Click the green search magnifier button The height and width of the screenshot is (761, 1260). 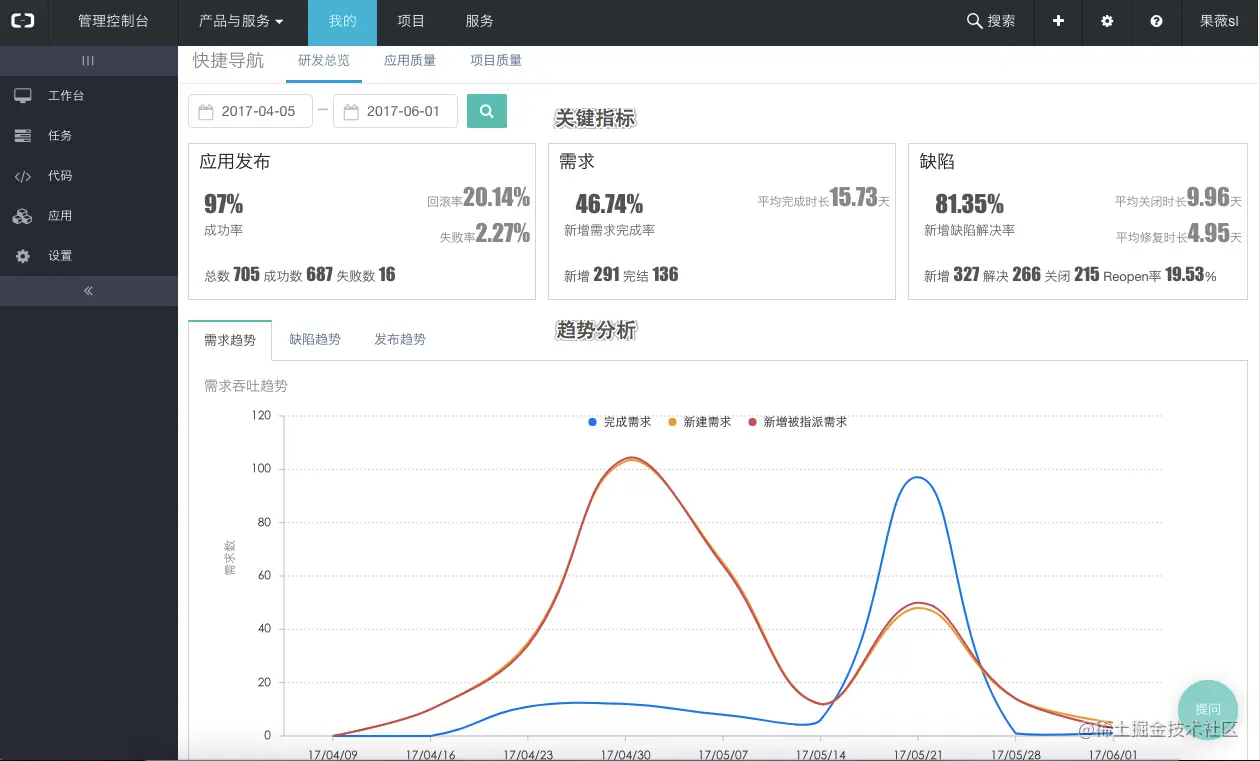pos(487,111)
